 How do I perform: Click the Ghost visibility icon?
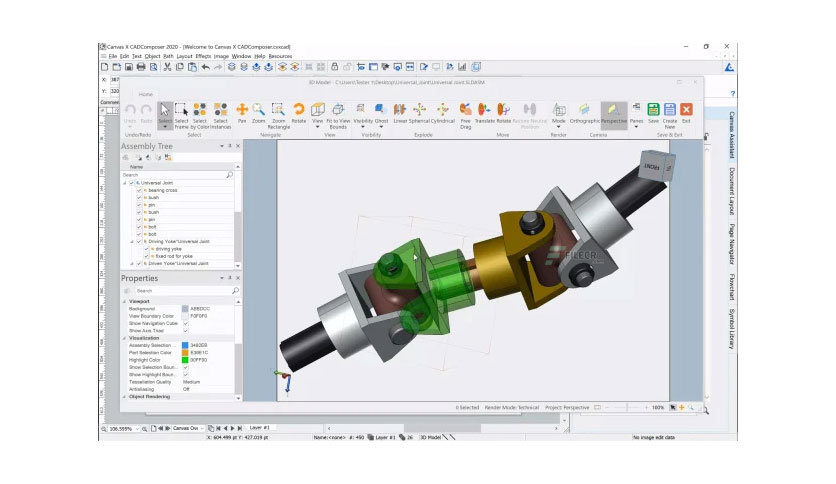coord(381,113)
